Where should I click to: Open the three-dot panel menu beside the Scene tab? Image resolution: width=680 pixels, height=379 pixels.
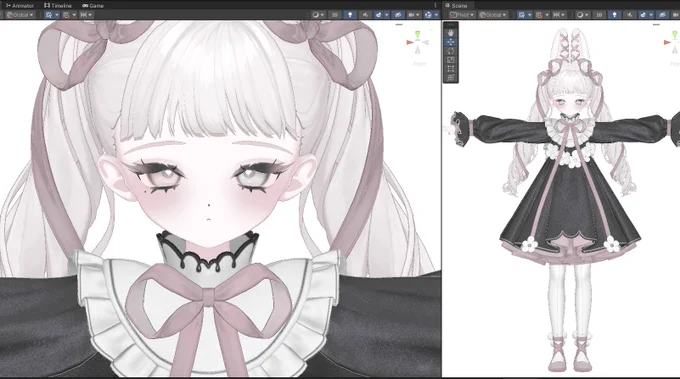[435, 5]
